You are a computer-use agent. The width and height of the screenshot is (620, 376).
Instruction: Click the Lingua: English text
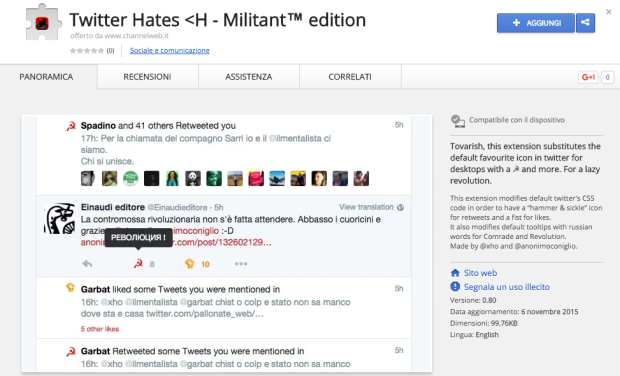click(x=474, y=334)
